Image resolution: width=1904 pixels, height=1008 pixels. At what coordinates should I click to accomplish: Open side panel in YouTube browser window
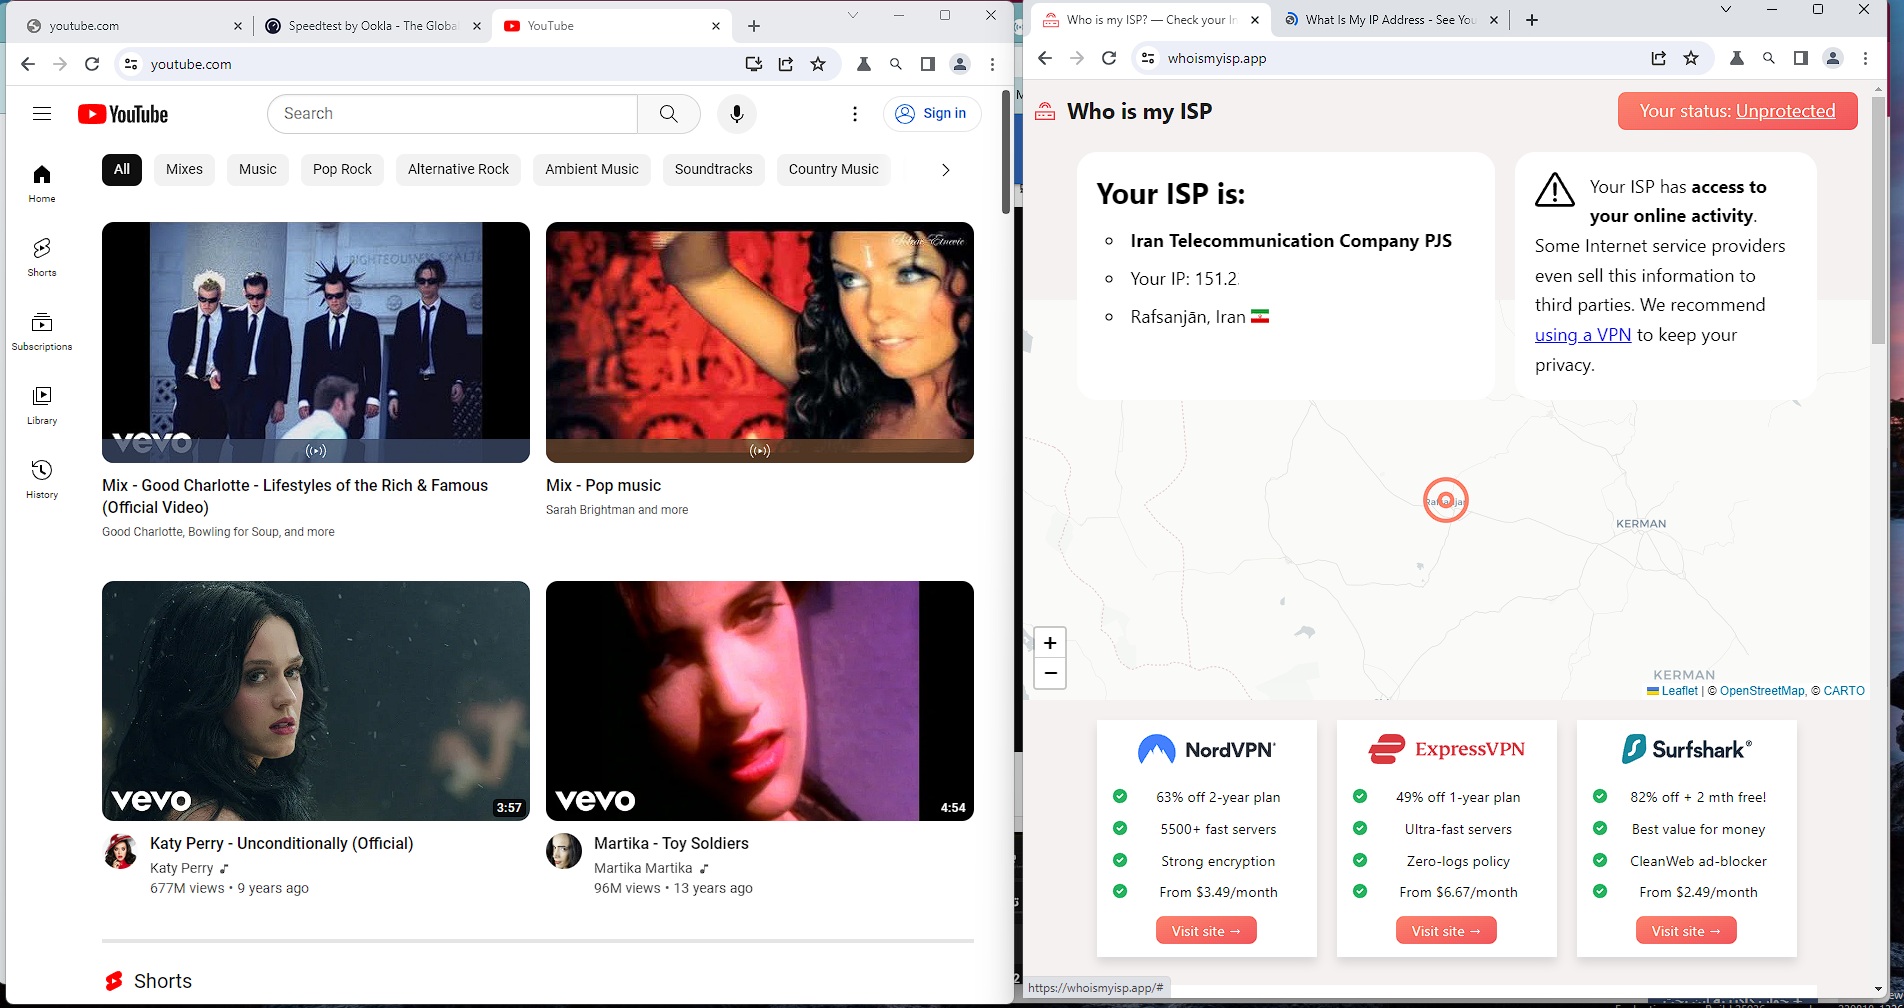(928, 64)
